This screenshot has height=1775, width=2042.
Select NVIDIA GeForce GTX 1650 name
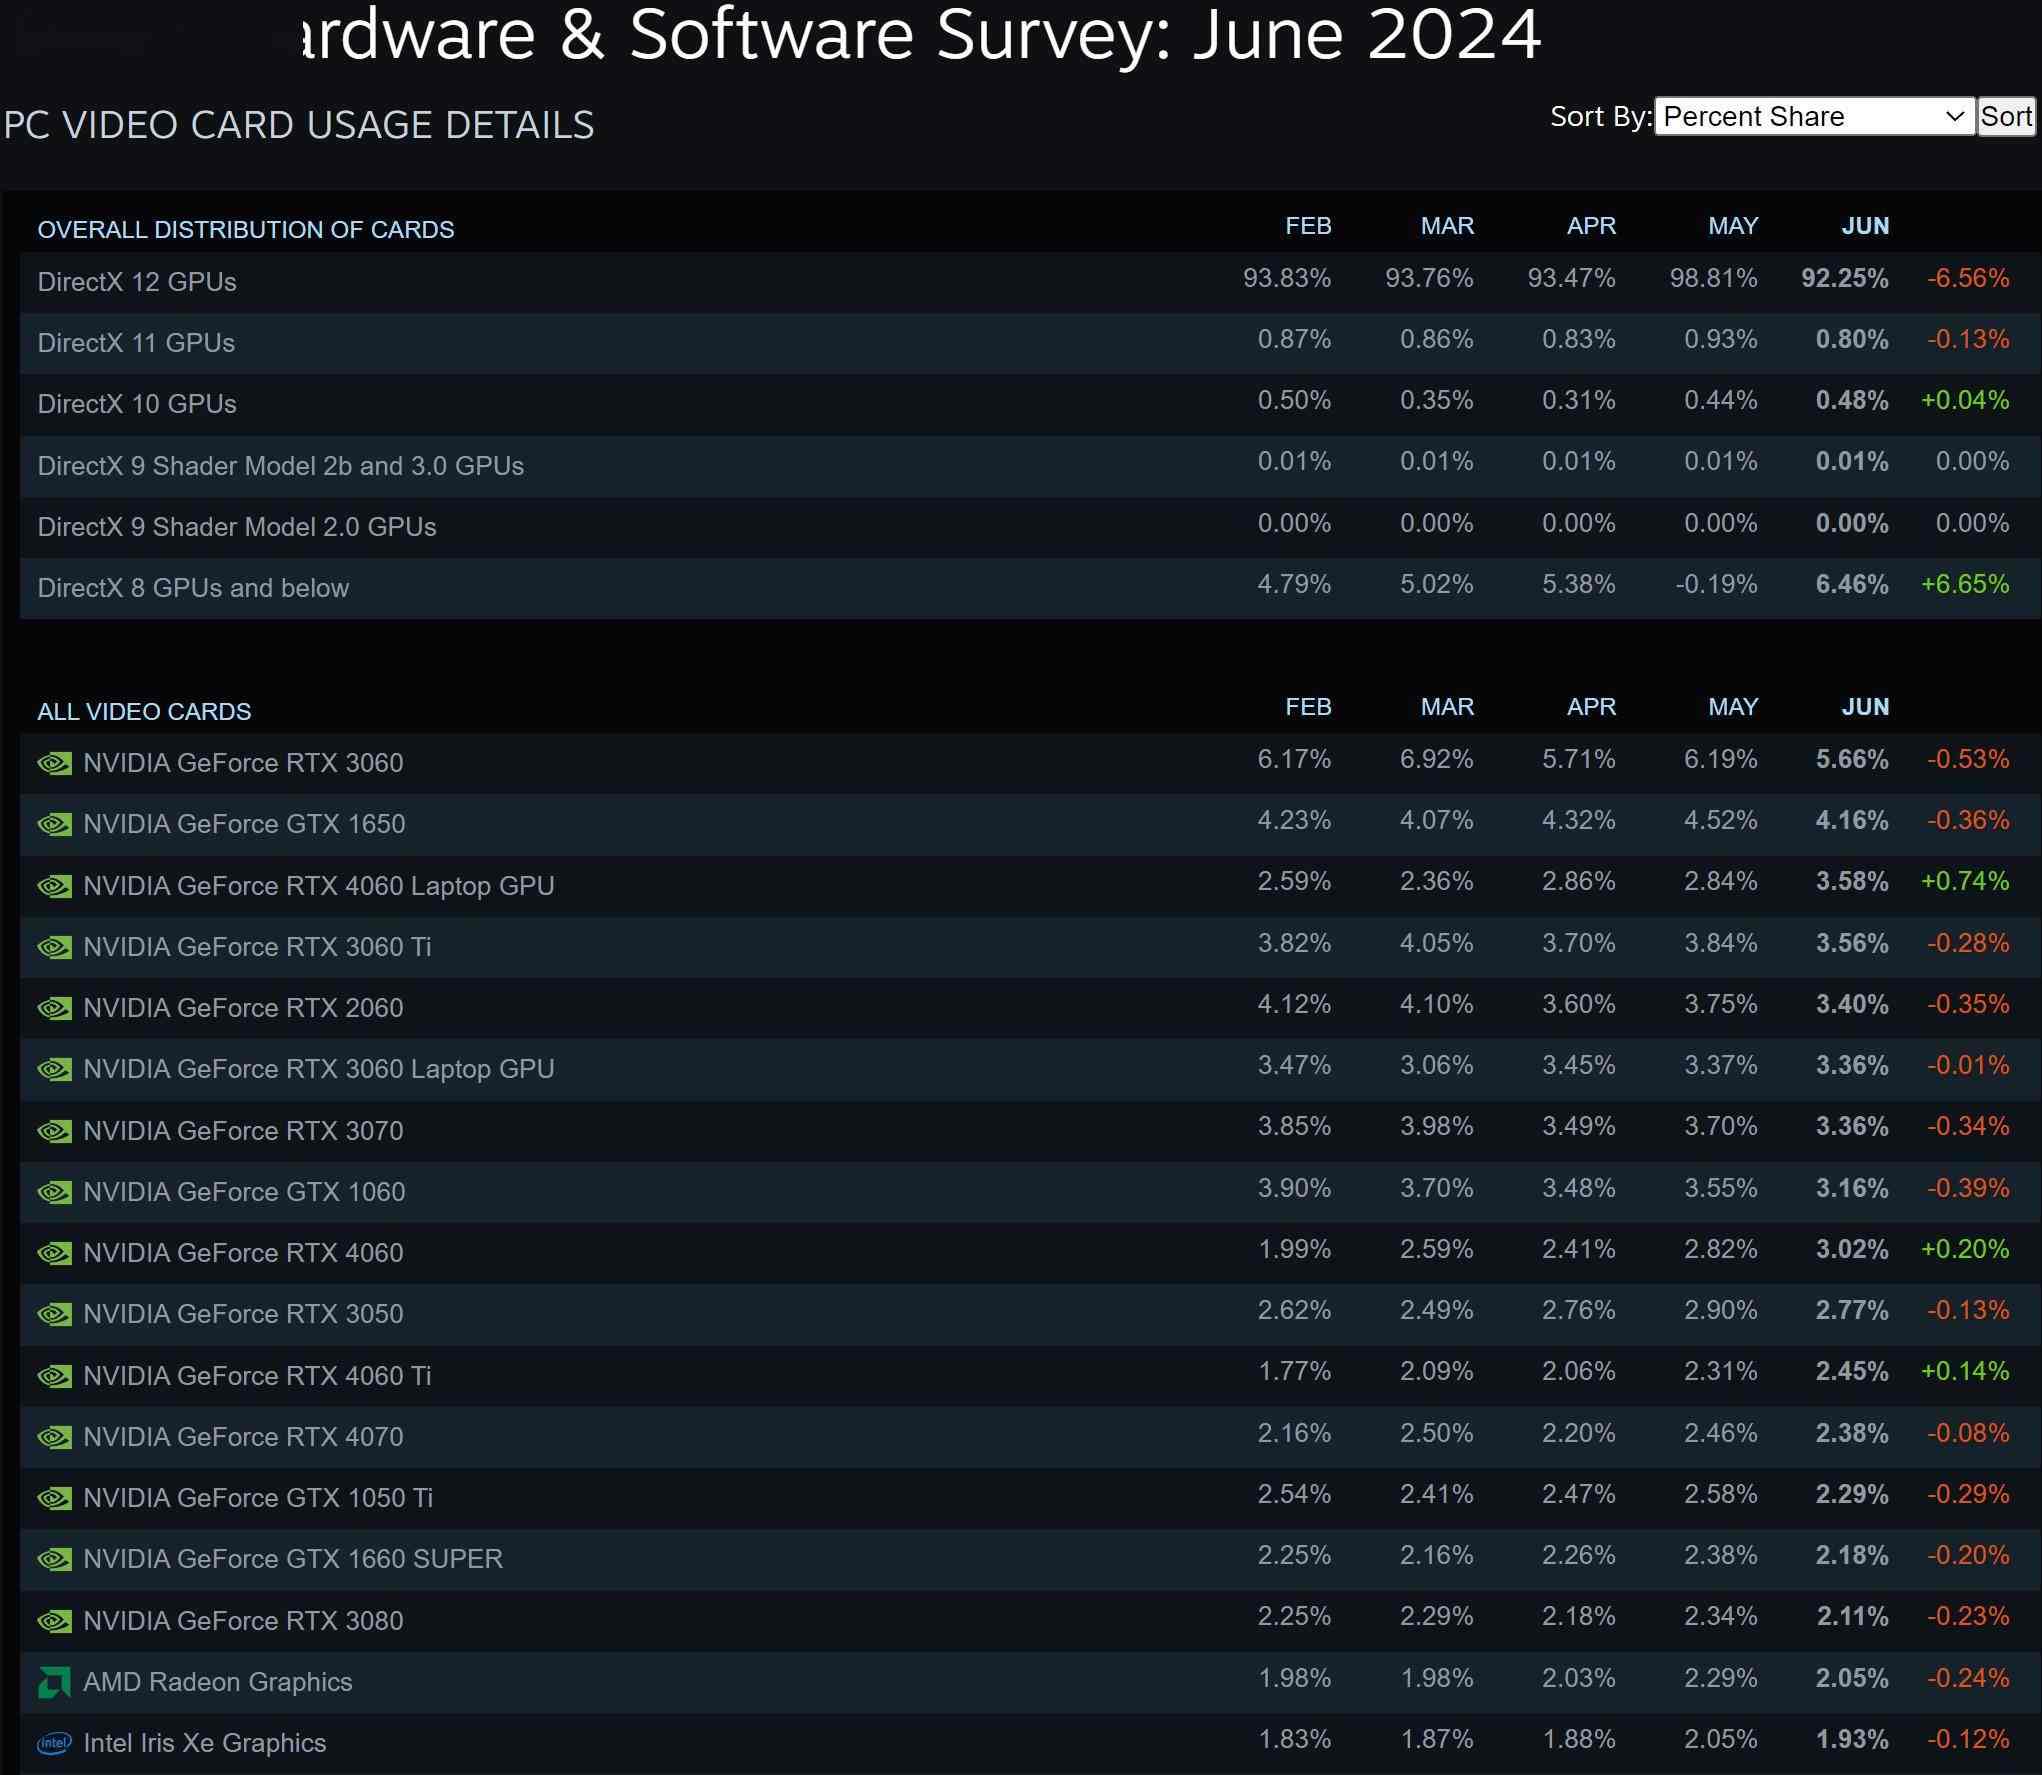[244, 824]
